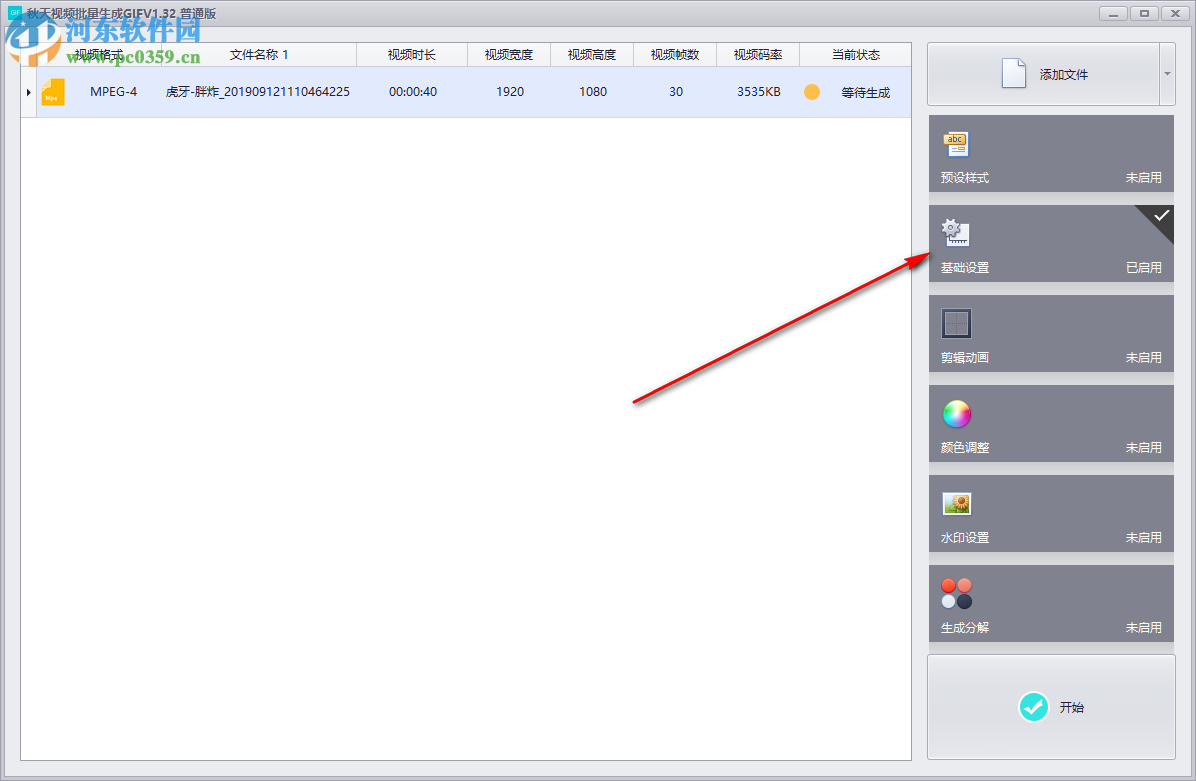
Task: Click the generate split dots icon
Action: tap(956, 593)
